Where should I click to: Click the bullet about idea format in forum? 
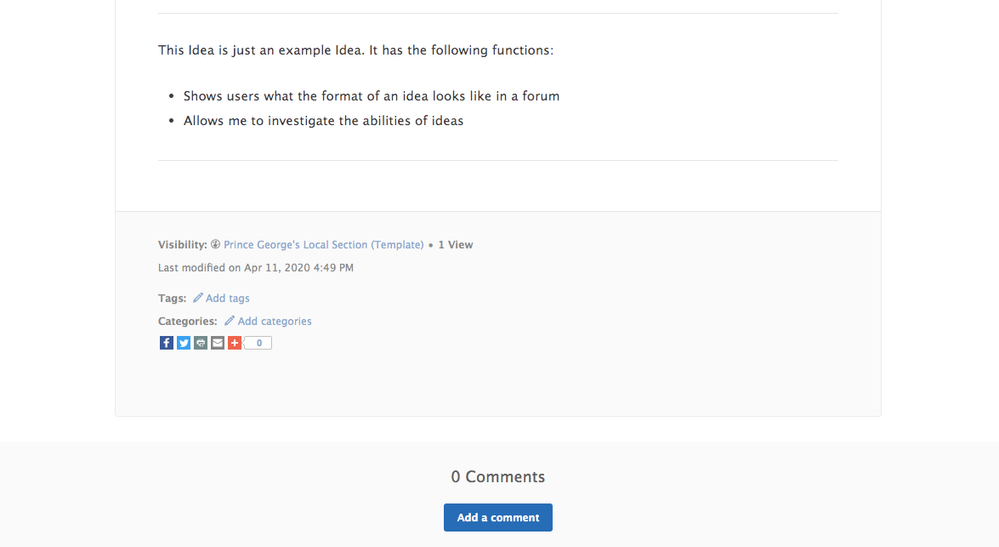click(371, 96)
